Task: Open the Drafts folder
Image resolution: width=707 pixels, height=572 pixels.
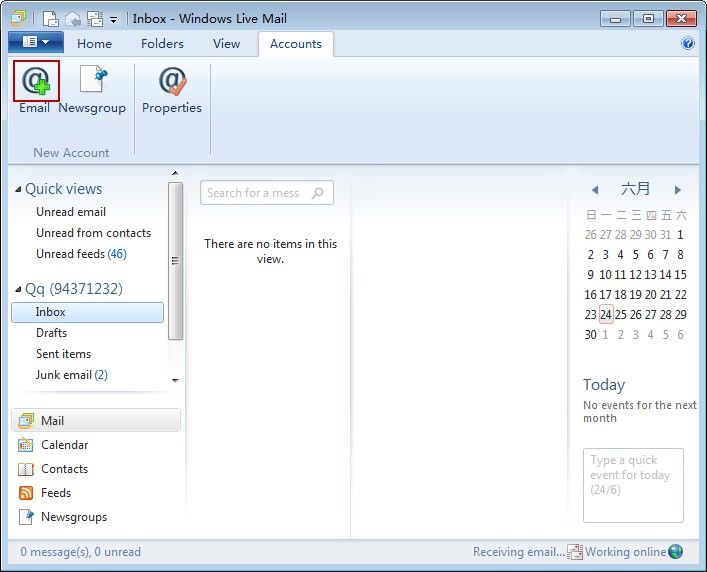Action: [x=51, y=333]
